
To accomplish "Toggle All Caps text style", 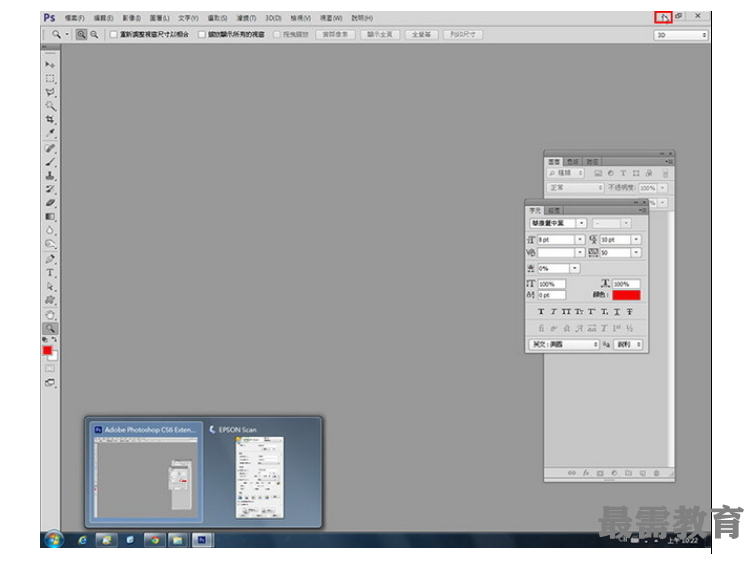I will (566, 312).
